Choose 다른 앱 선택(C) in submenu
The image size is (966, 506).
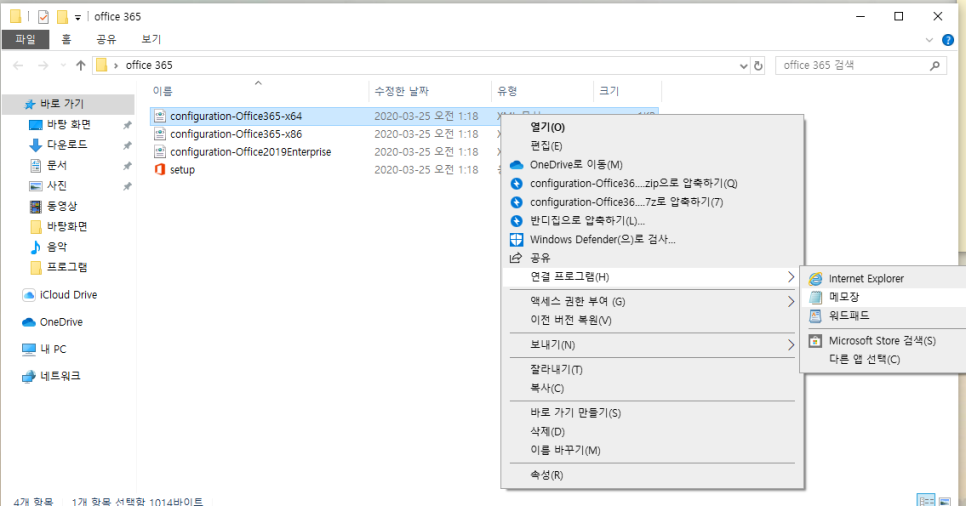883,359
